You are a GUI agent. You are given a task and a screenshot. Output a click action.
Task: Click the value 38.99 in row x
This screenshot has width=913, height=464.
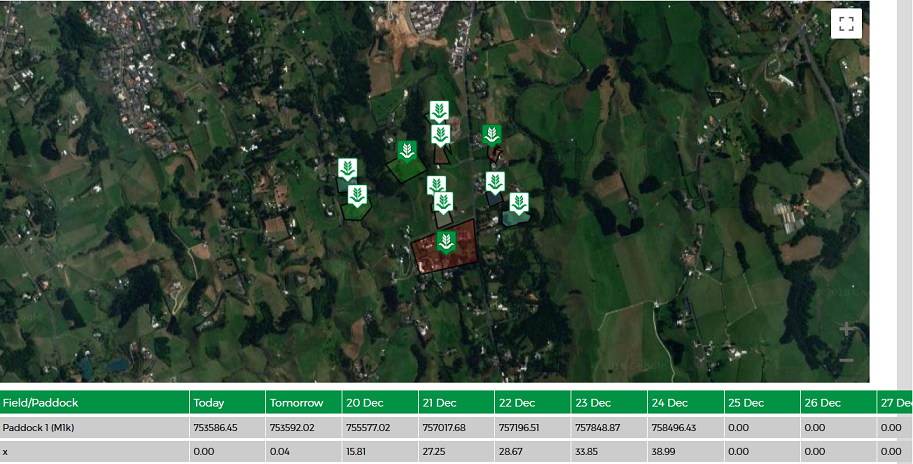coord(662,452)
